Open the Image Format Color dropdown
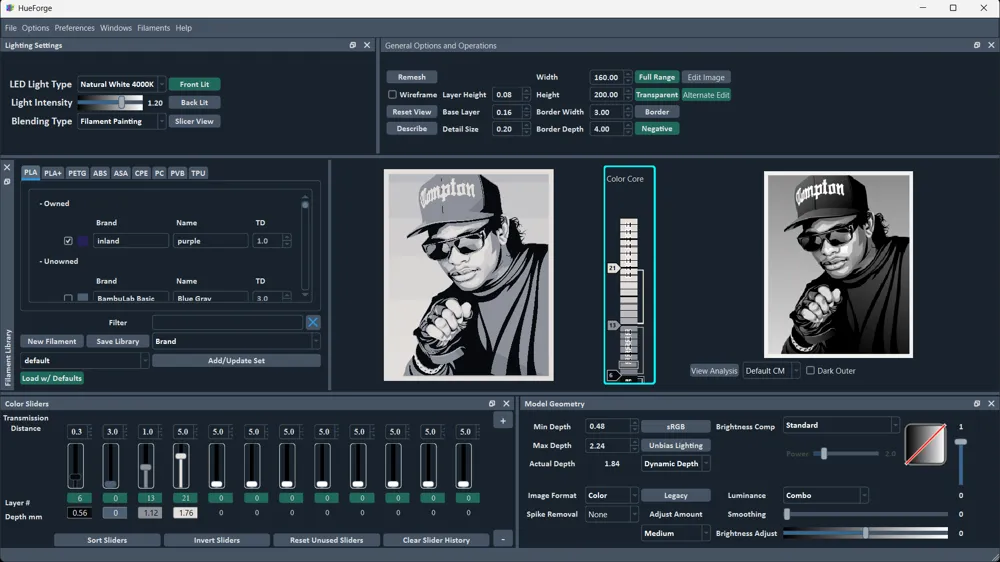The height and width of the screenshot is (562, 1000). pos(612,496)
